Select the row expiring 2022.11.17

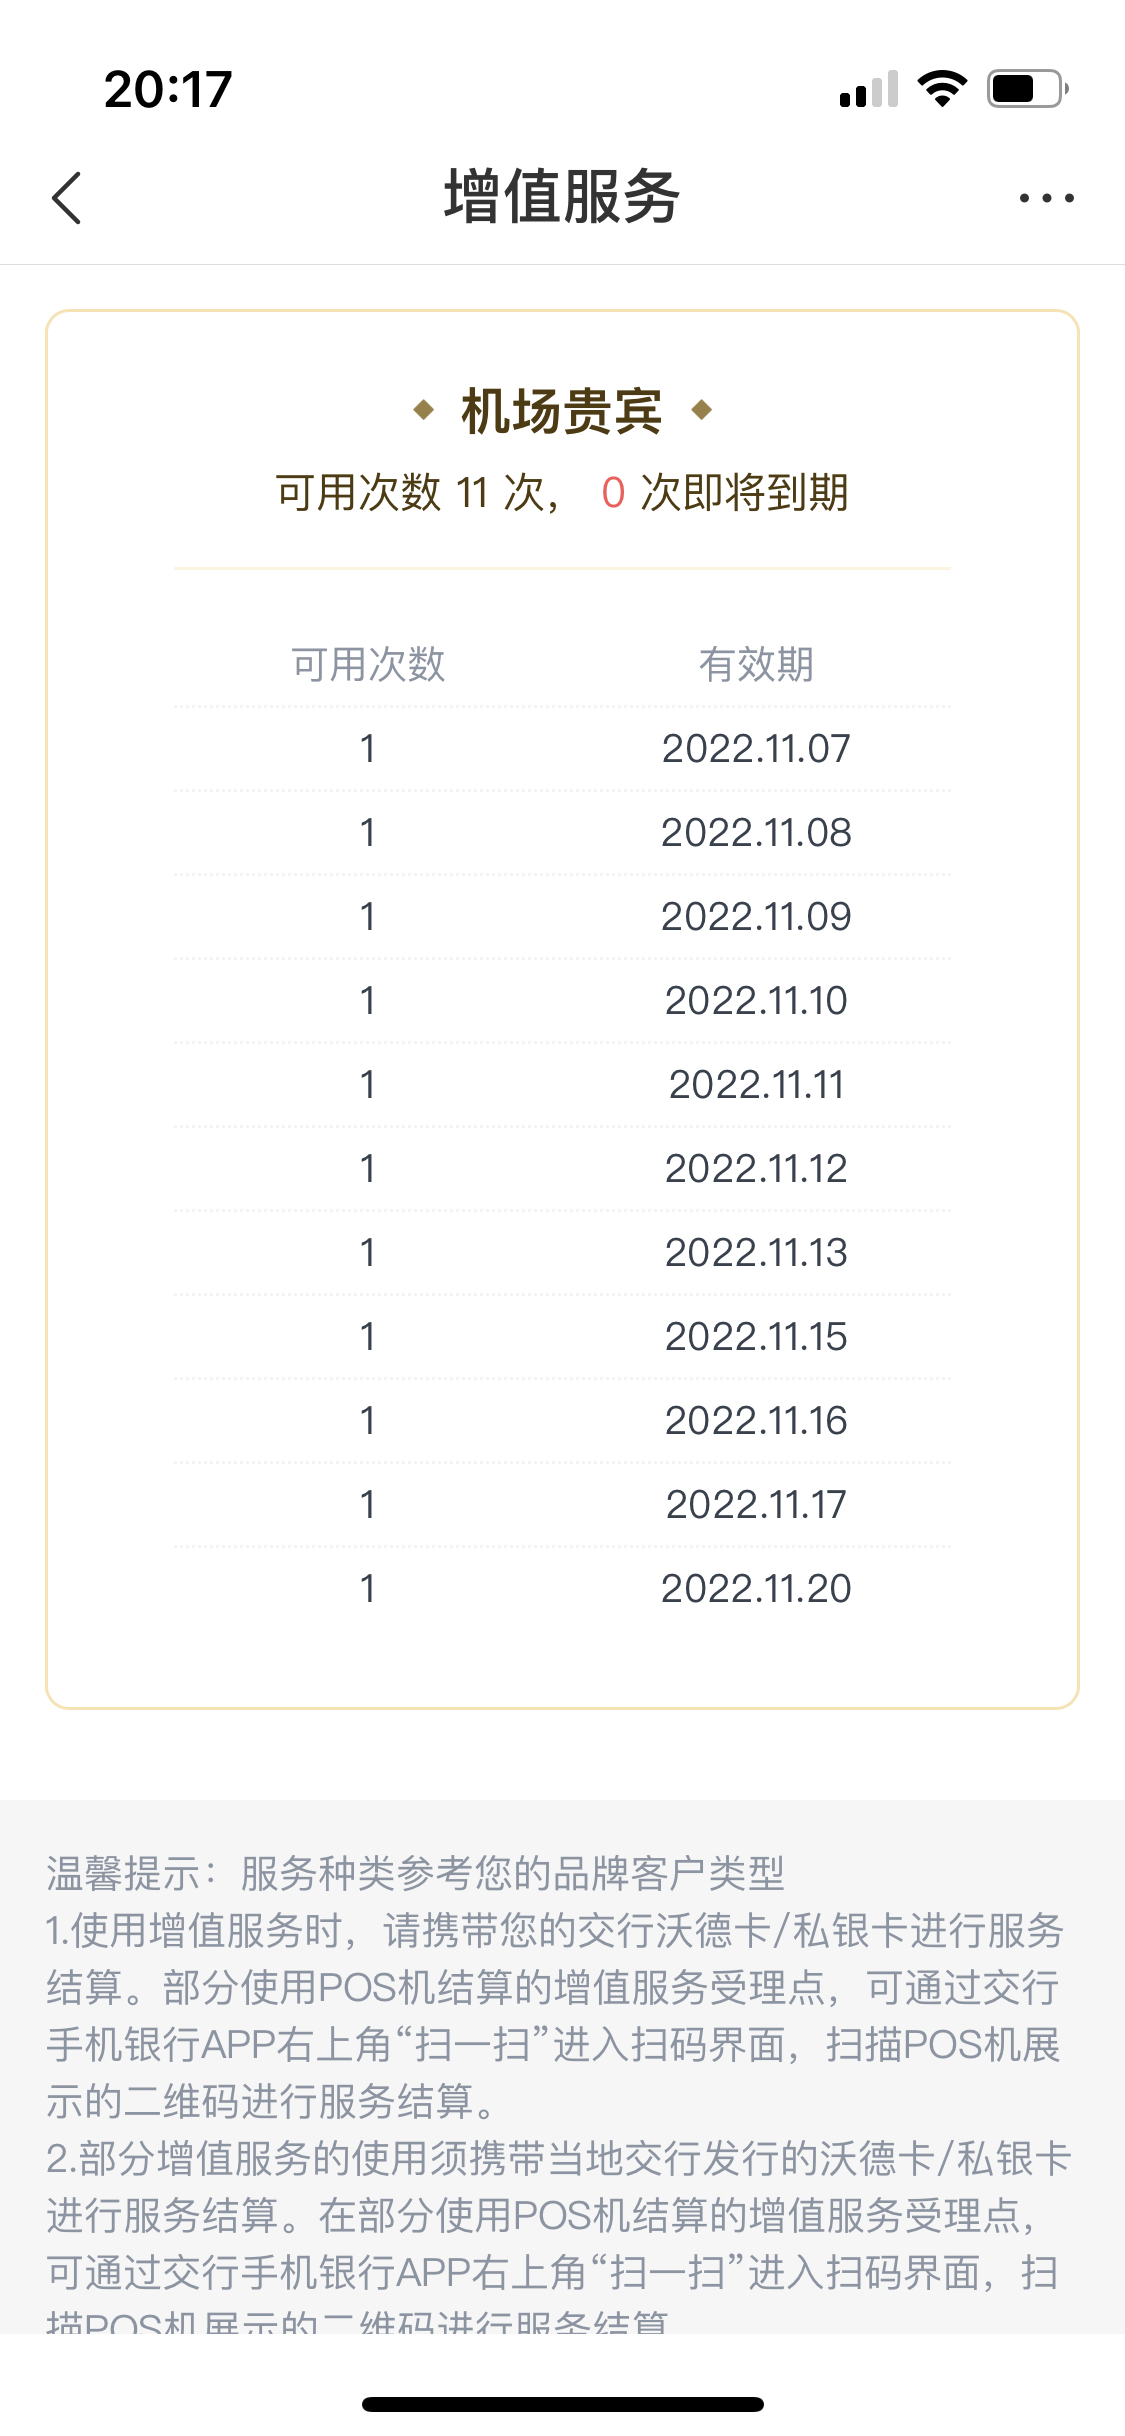562,1505
